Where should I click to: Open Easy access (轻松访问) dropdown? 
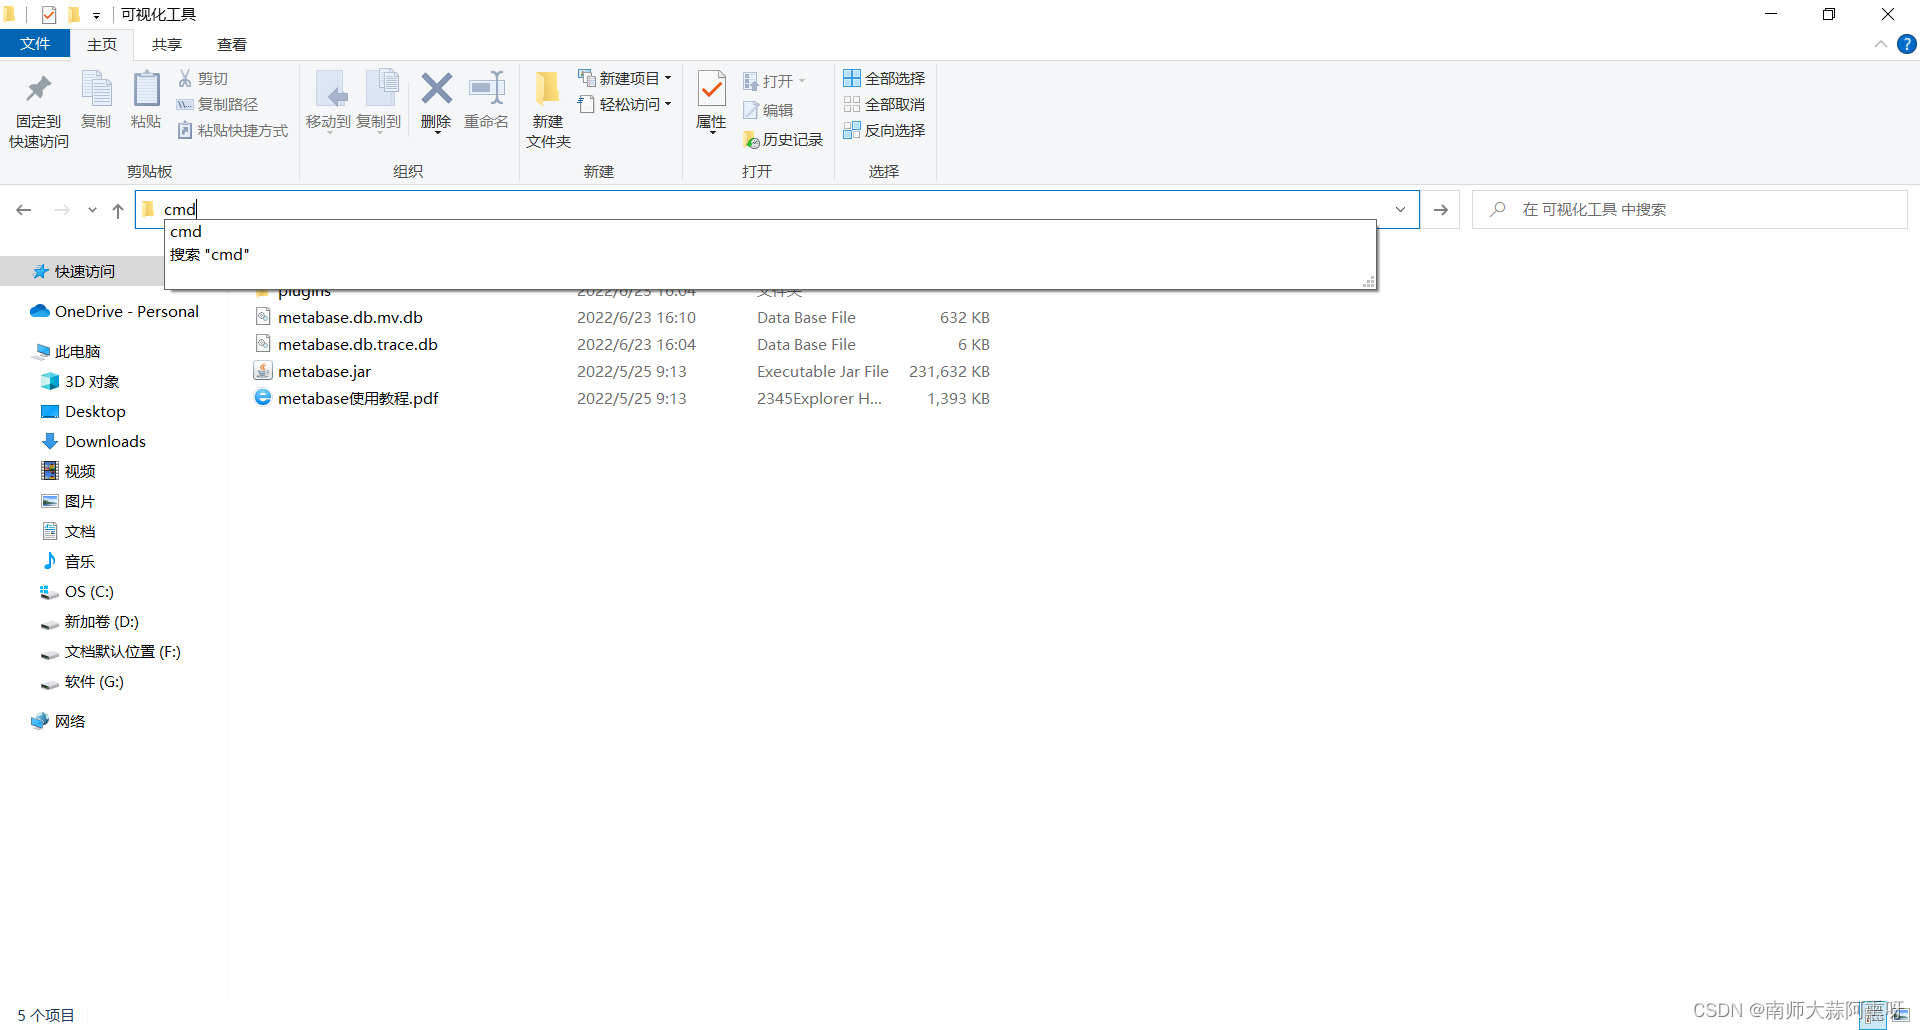click(625, 104)
